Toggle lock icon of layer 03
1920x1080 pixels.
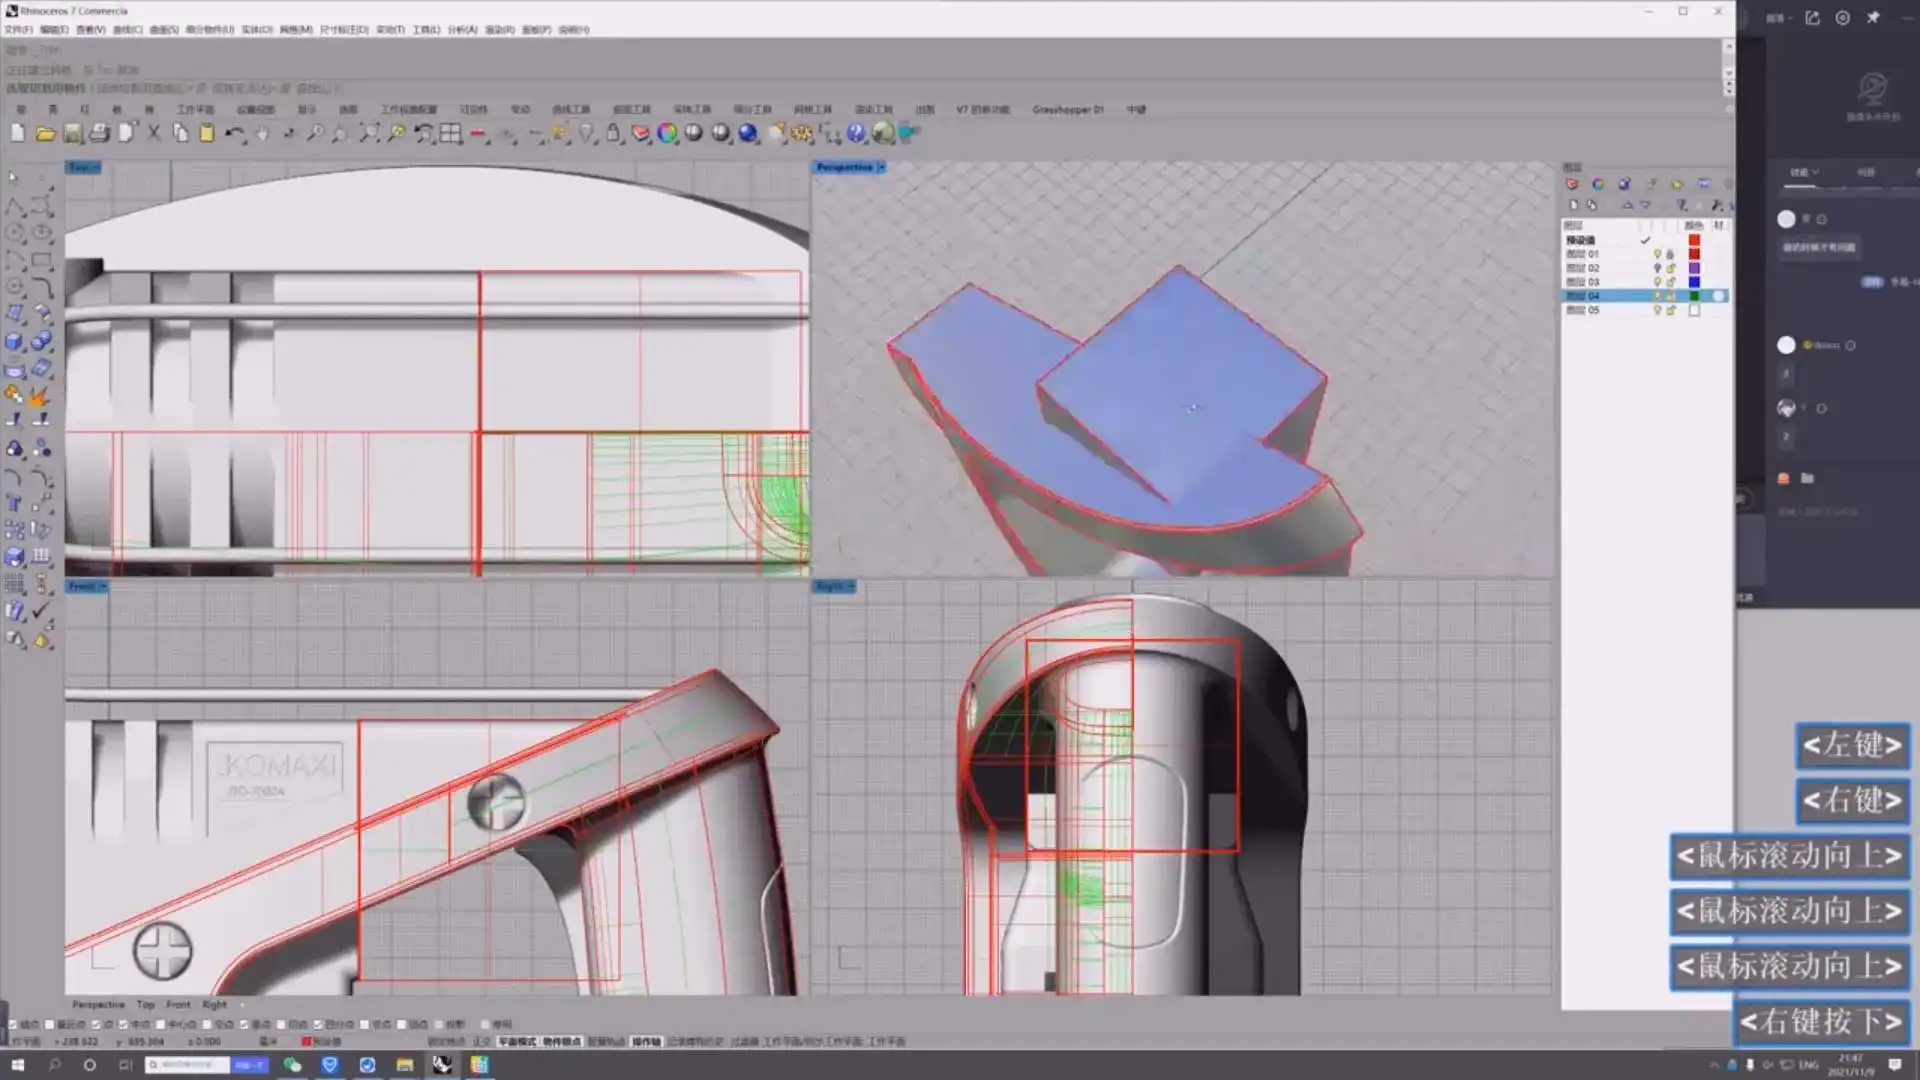(x=1670, y=282)
